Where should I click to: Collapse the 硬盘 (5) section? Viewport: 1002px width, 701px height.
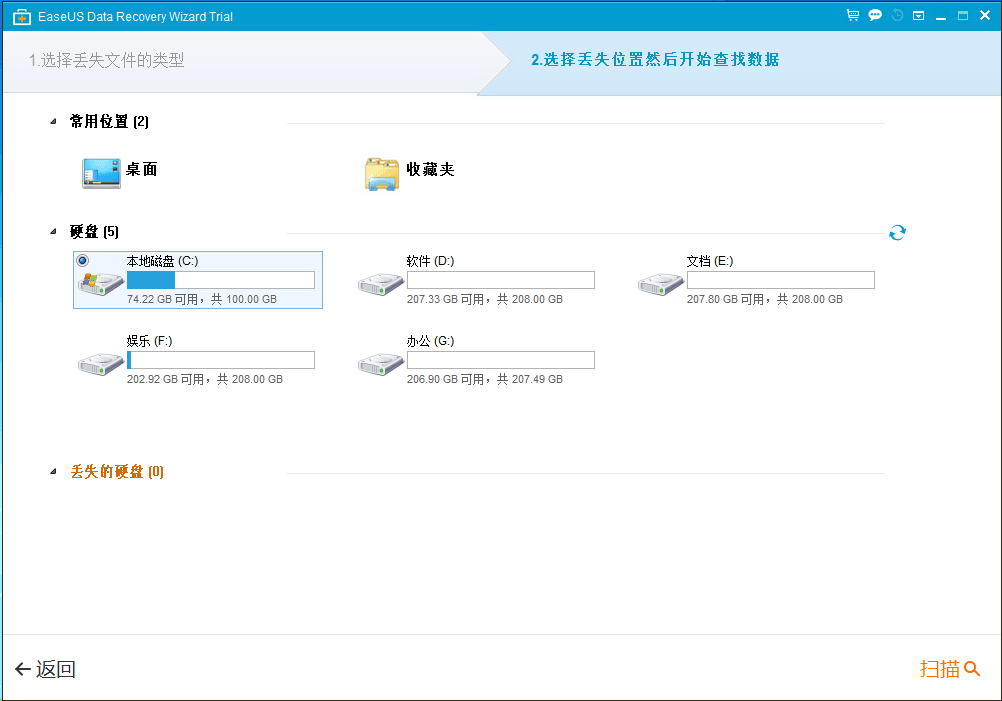coord(53,231)
